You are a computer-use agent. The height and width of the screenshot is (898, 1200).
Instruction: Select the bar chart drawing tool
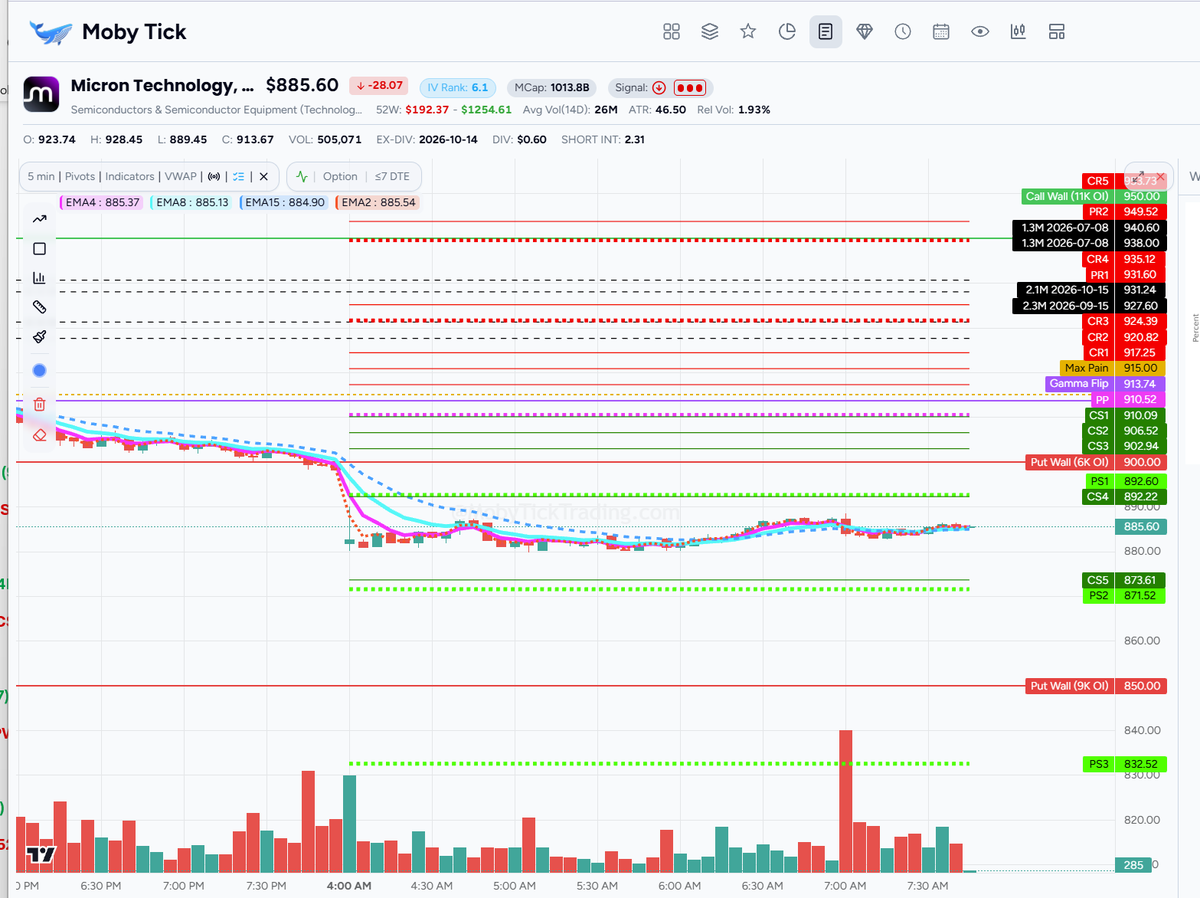[x=40, y=278]
